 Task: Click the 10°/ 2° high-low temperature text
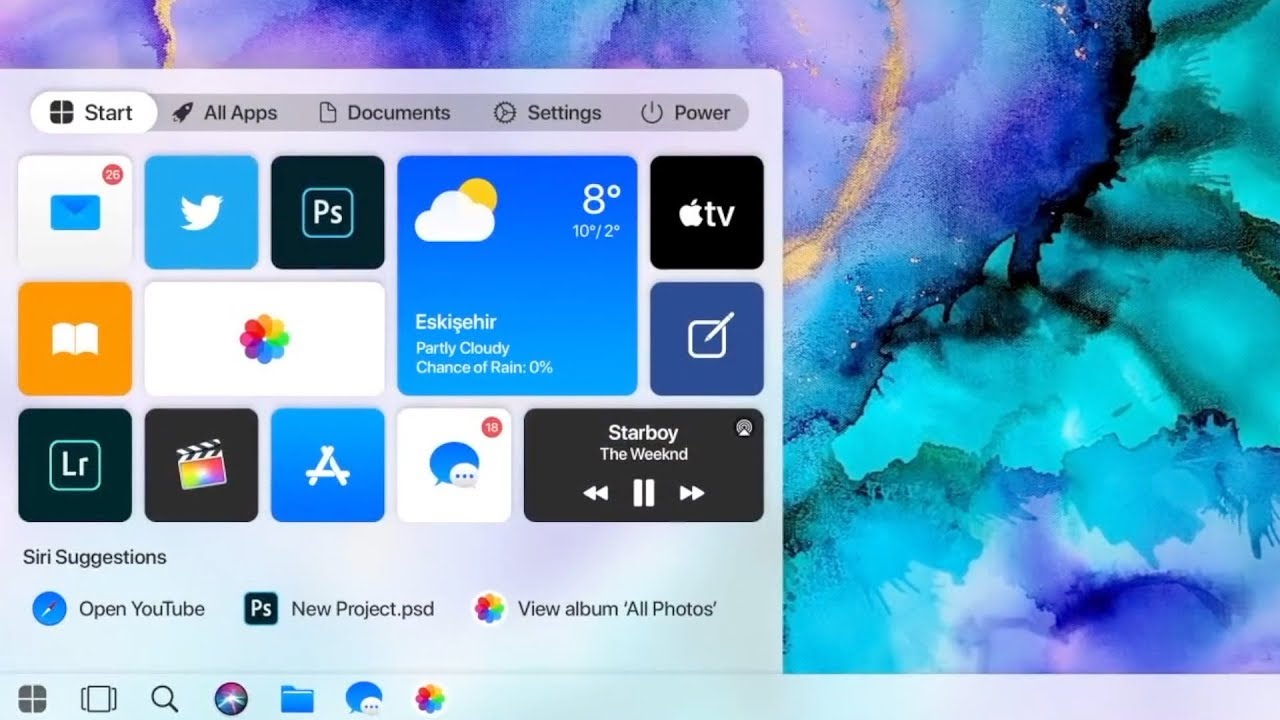pos(596,231)
